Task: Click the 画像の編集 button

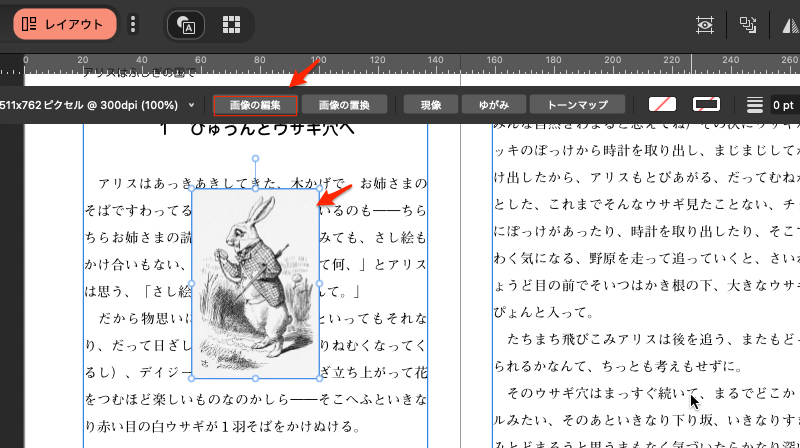Action: click(255, 105)
